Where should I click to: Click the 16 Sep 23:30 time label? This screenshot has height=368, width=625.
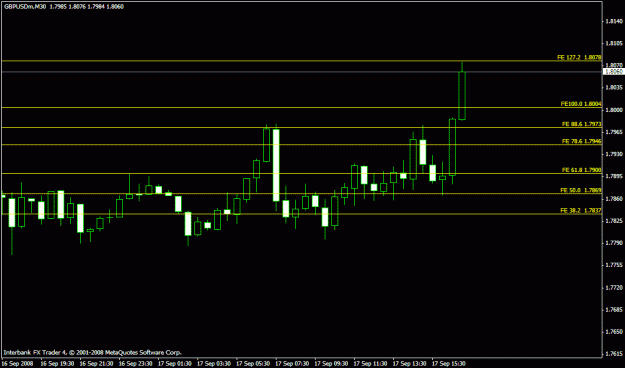tap(135, 364)
